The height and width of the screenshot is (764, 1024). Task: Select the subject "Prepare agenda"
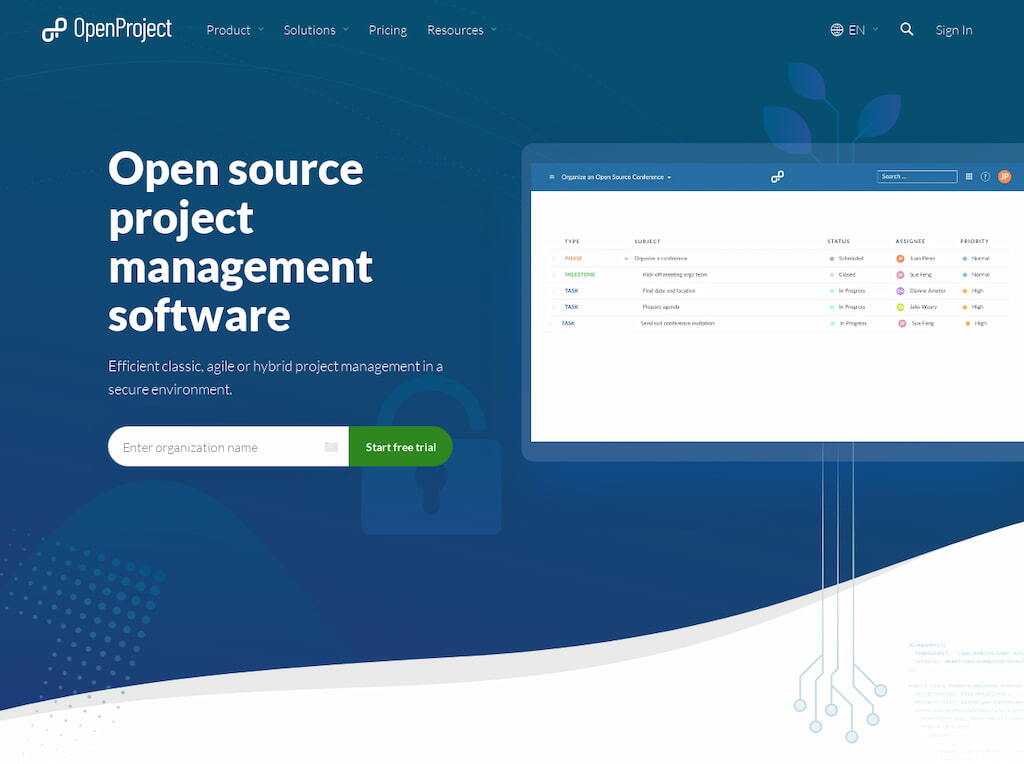coord(661,307)
